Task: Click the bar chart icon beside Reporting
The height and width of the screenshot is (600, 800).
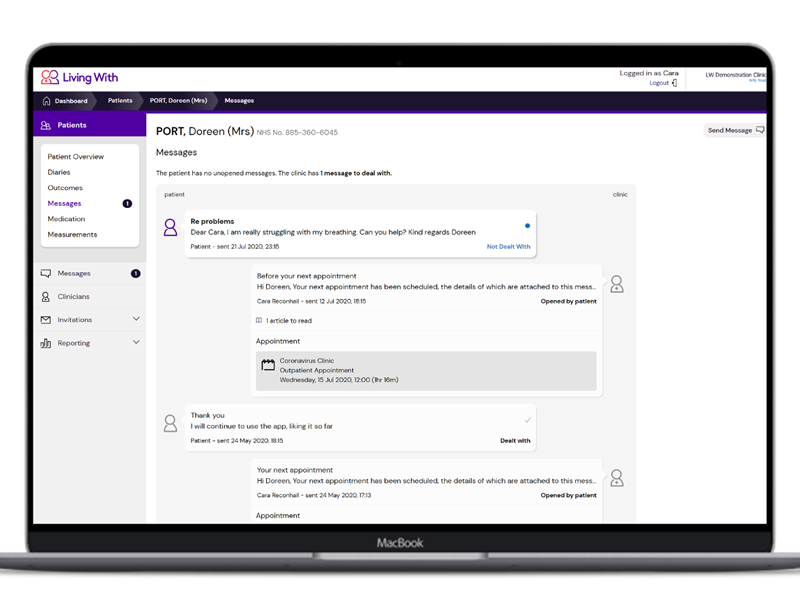Action: (46, 343)
